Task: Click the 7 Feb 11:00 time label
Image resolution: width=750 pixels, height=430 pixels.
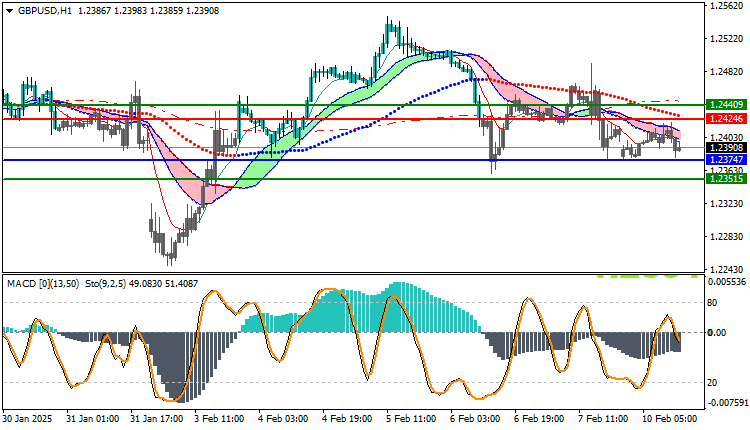Action: 604,419
